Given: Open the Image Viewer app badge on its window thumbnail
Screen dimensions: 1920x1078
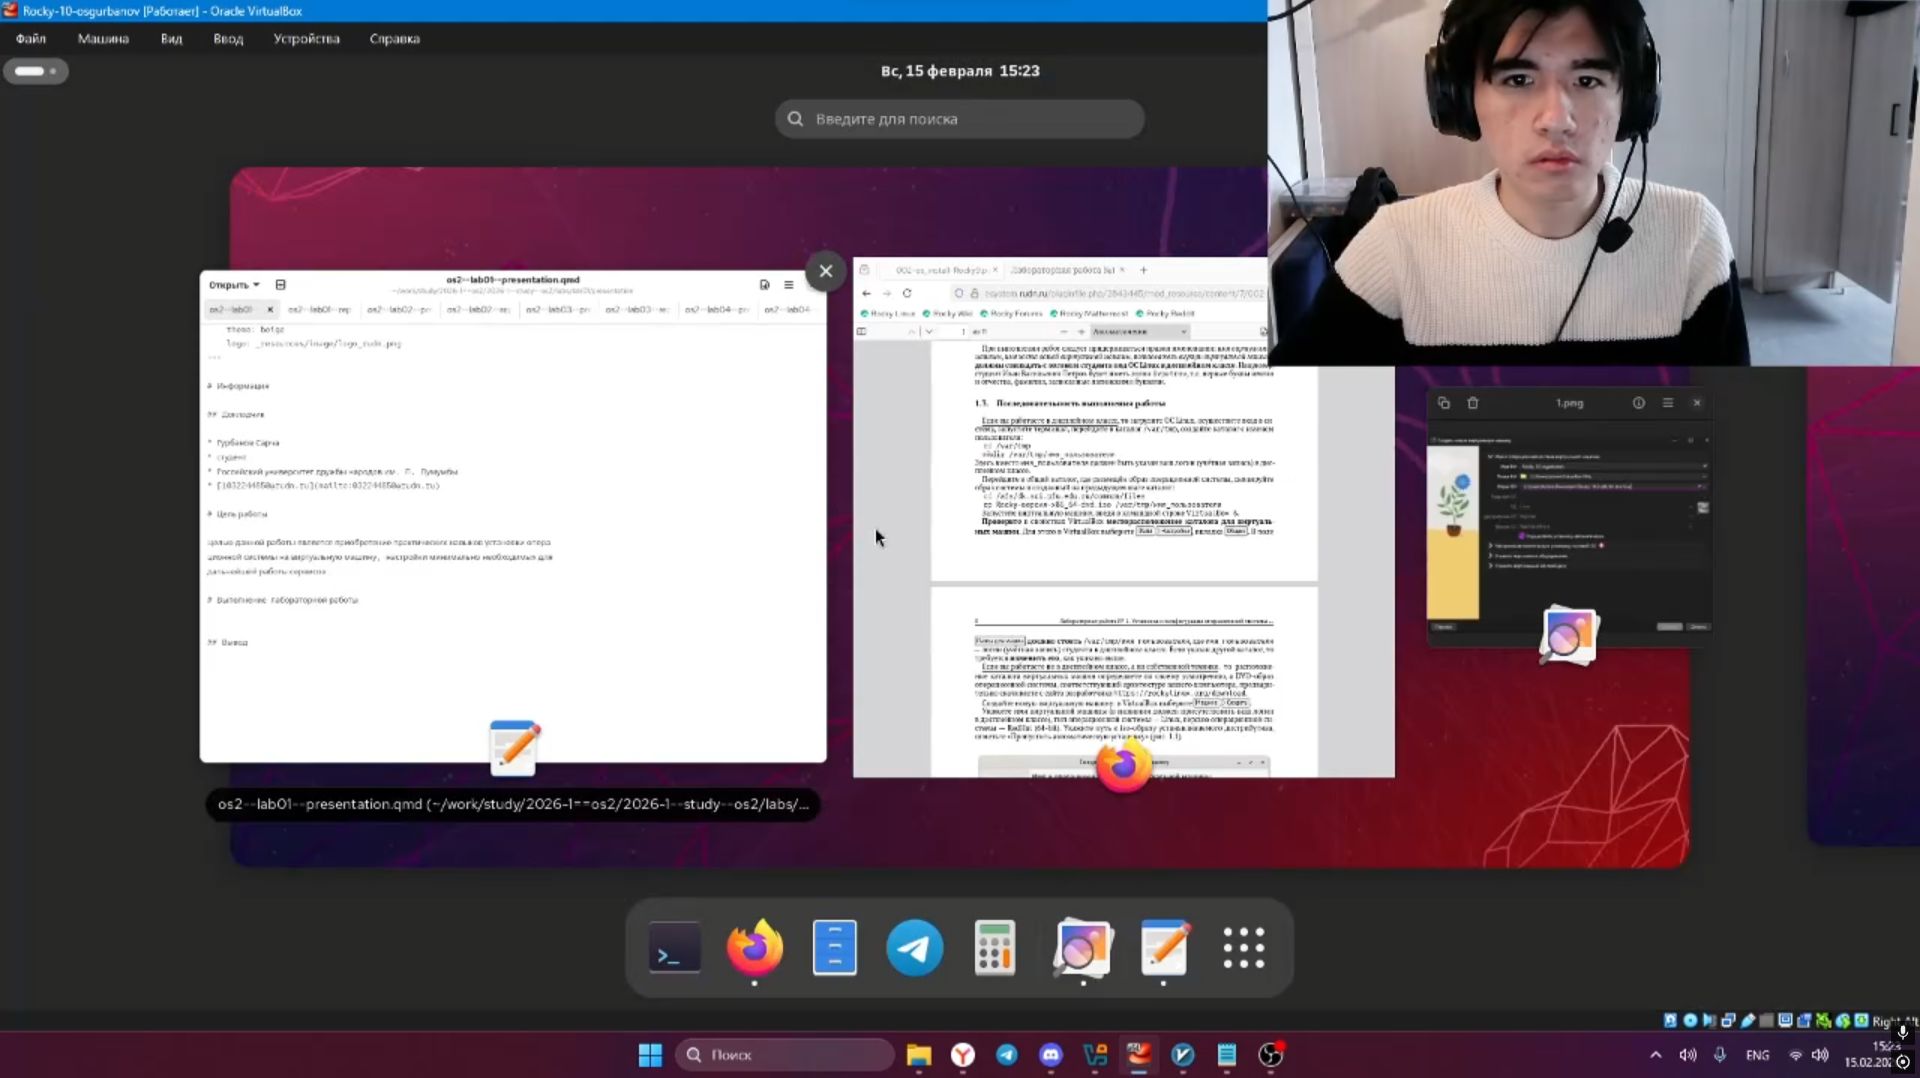Looking at the screenshot, I should click(x=1568, y=634).
